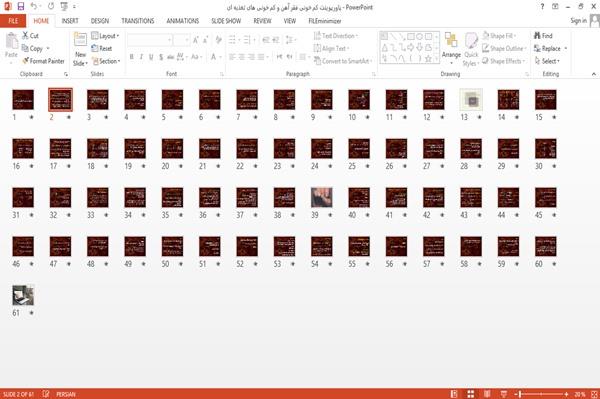Screen dimensions: 600x399
Task: Click the PERSIAN language indicator
Action: coord(66,394)
